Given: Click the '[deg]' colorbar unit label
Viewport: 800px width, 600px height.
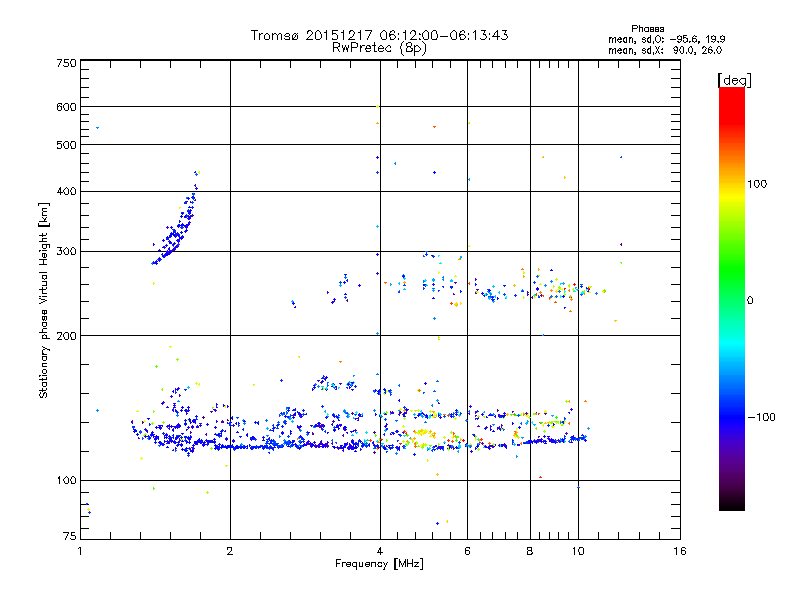Looking at the screenshot, I should click(x=734, y=80).
